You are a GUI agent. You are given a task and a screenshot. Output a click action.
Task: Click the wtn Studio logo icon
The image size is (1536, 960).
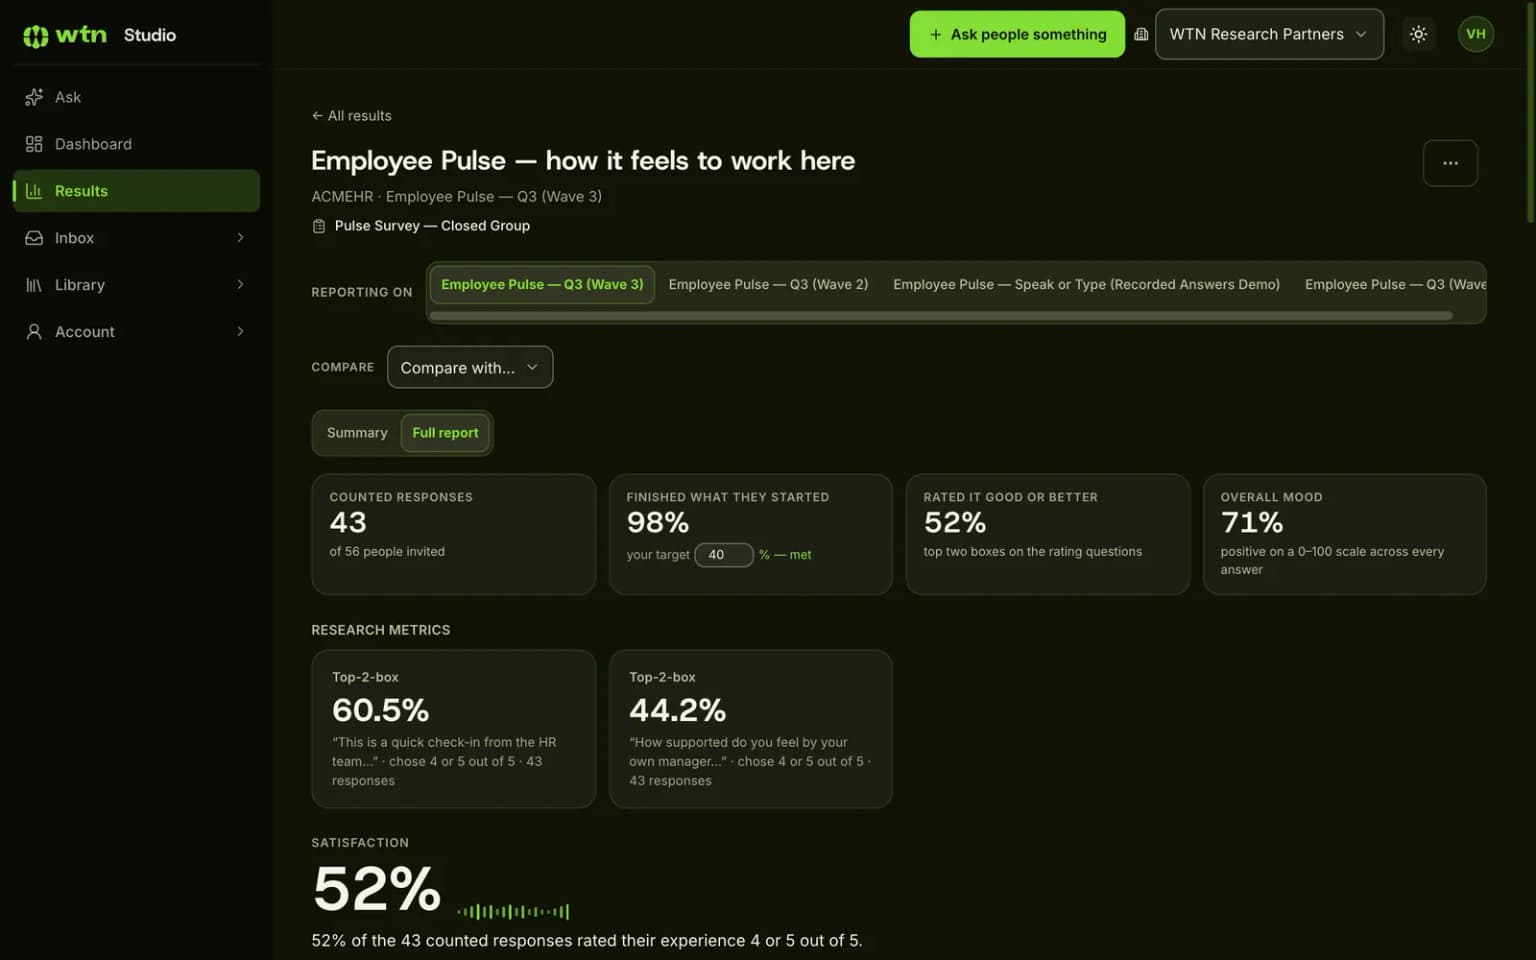coord(36,36)
